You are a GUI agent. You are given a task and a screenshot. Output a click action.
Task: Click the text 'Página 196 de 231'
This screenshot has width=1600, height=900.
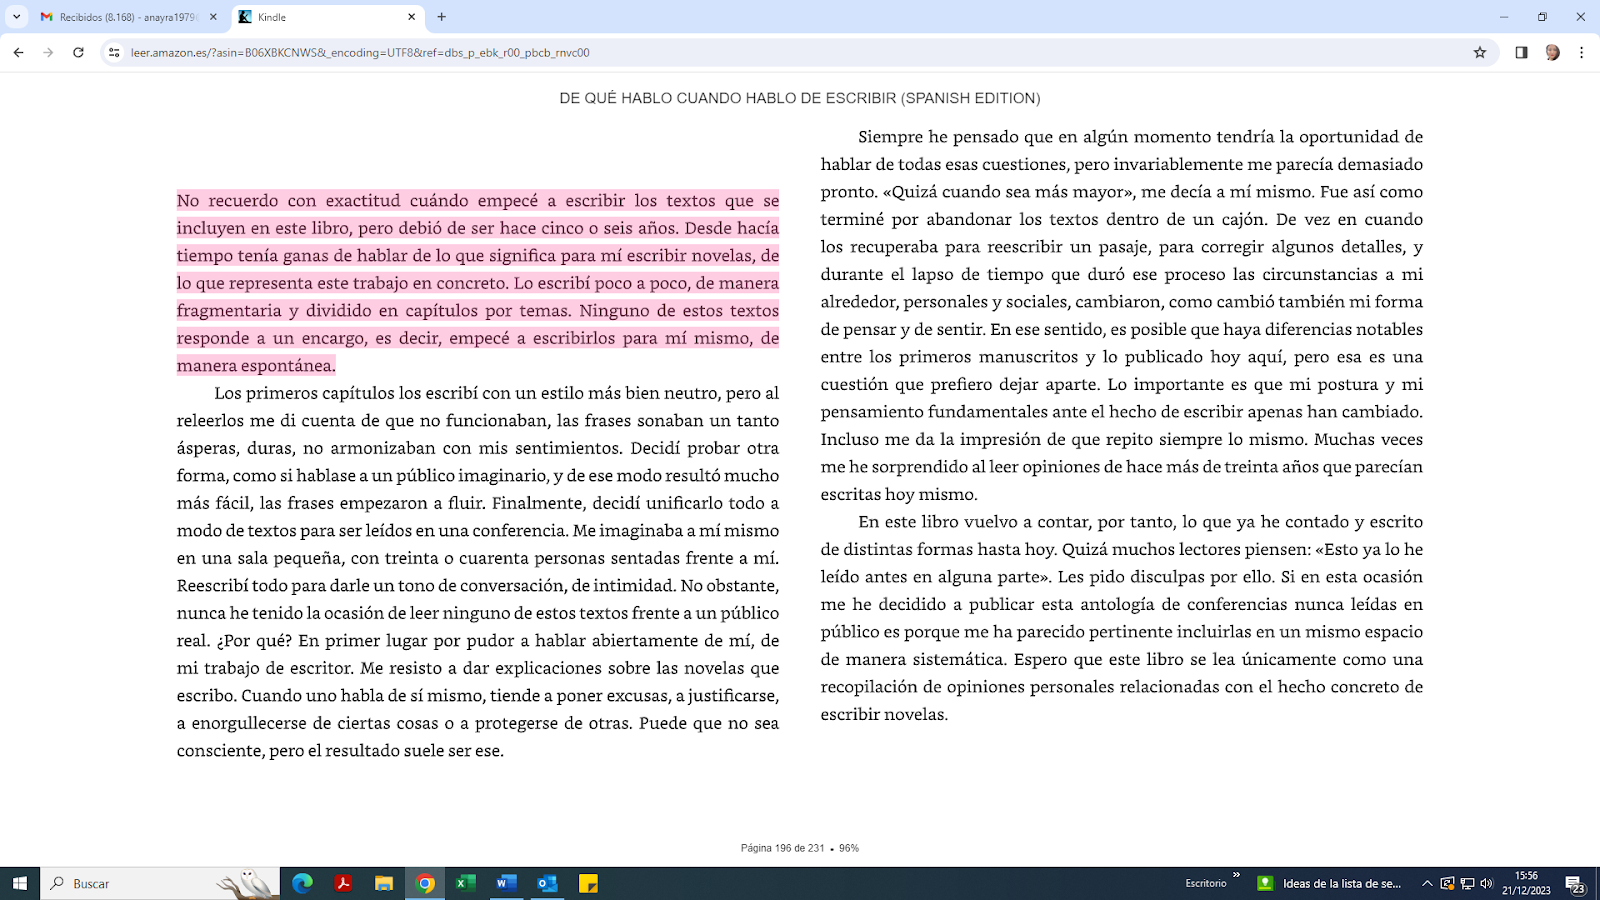pyautogui.click(x=782, y=848)
